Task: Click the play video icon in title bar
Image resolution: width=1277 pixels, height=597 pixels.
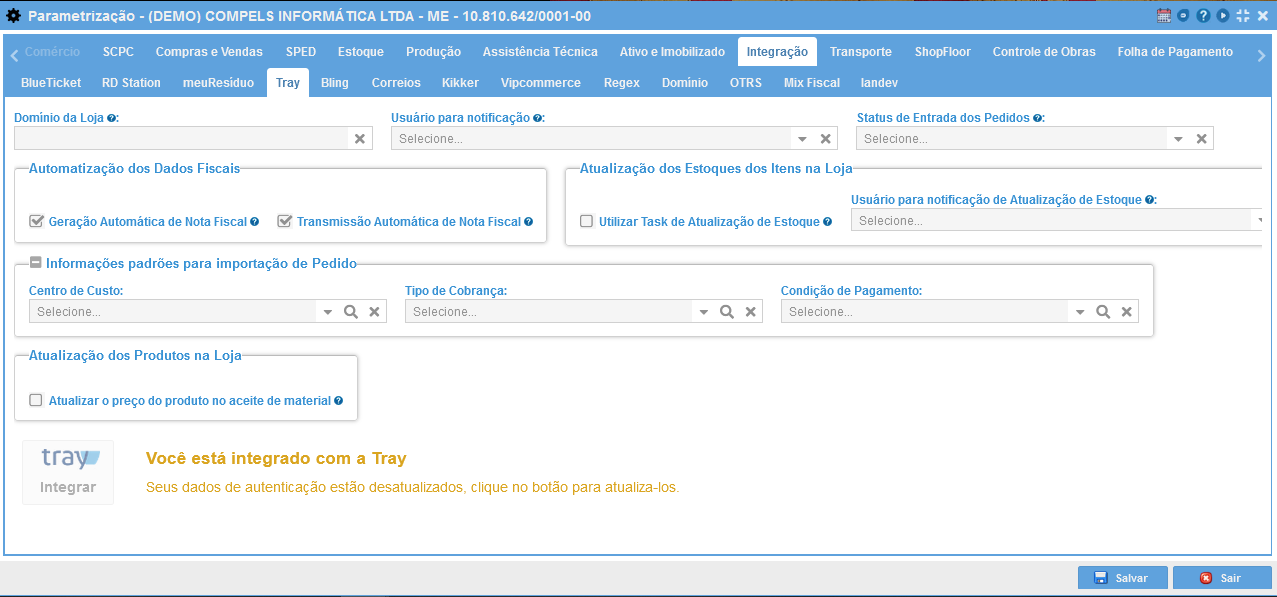Action: pyautogui.click(x=1223, y=16)
